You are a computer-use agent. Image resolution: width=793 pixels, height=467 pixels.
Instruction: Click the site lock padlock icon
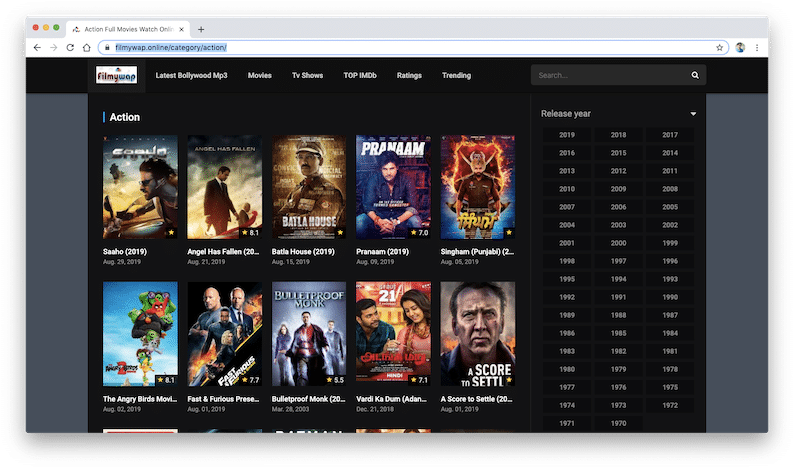pos(107,48)
